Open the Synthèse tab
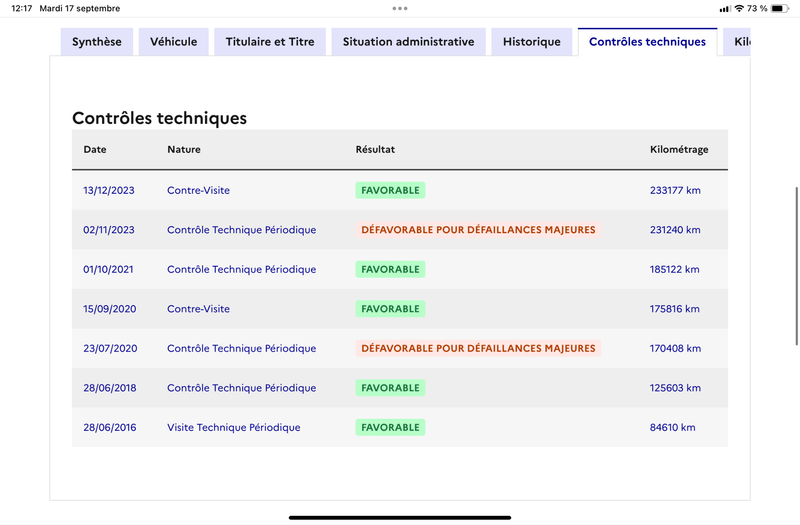The image size is (800, 525). click(x=97, y=42)
